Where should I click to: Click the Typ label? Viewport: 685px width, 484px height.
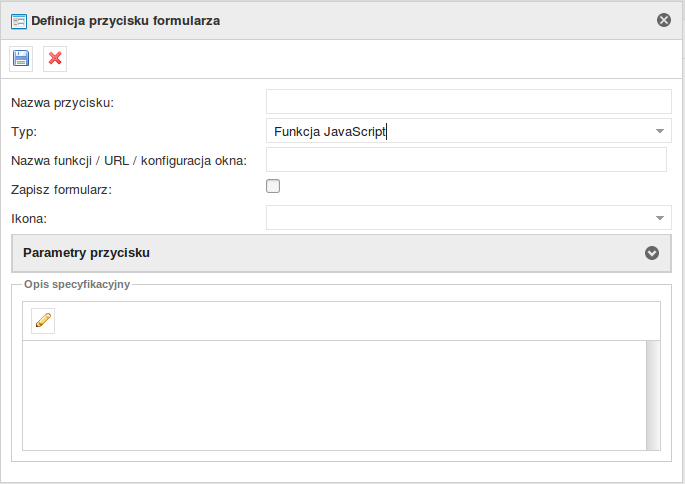[24, 131]
